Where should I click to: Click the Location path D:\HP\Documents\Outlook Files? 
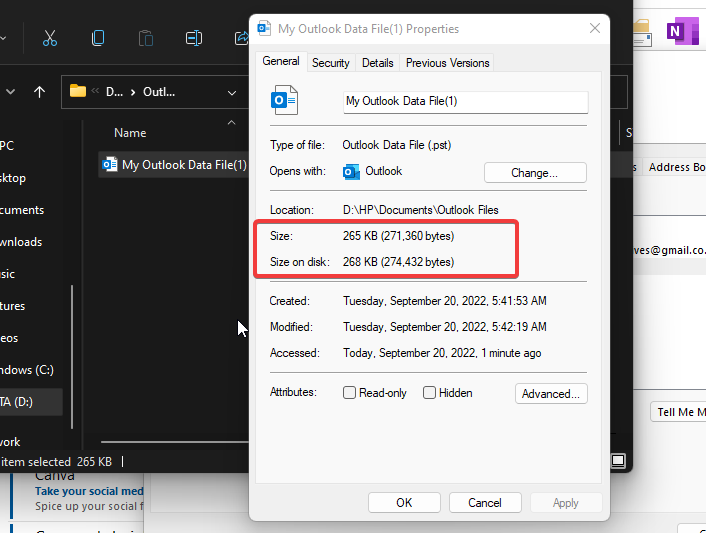click(x=421, y=210)
